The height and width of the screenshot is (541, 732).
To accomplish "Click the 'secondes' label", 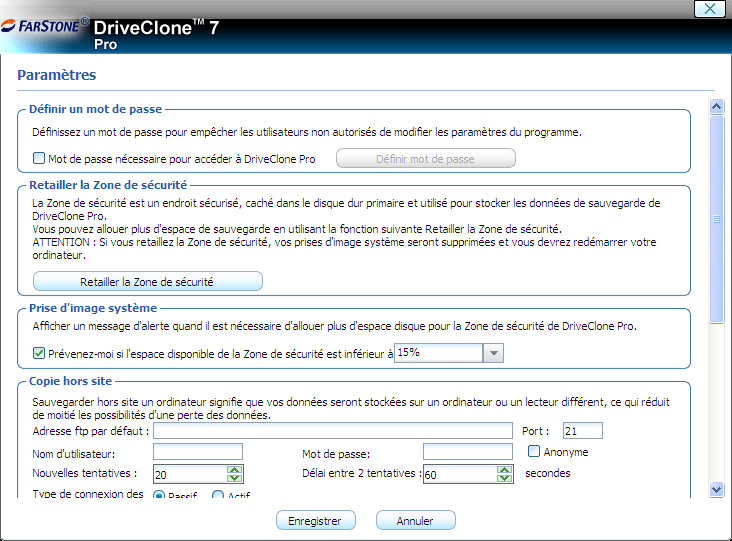I will [x=548, y=473].
